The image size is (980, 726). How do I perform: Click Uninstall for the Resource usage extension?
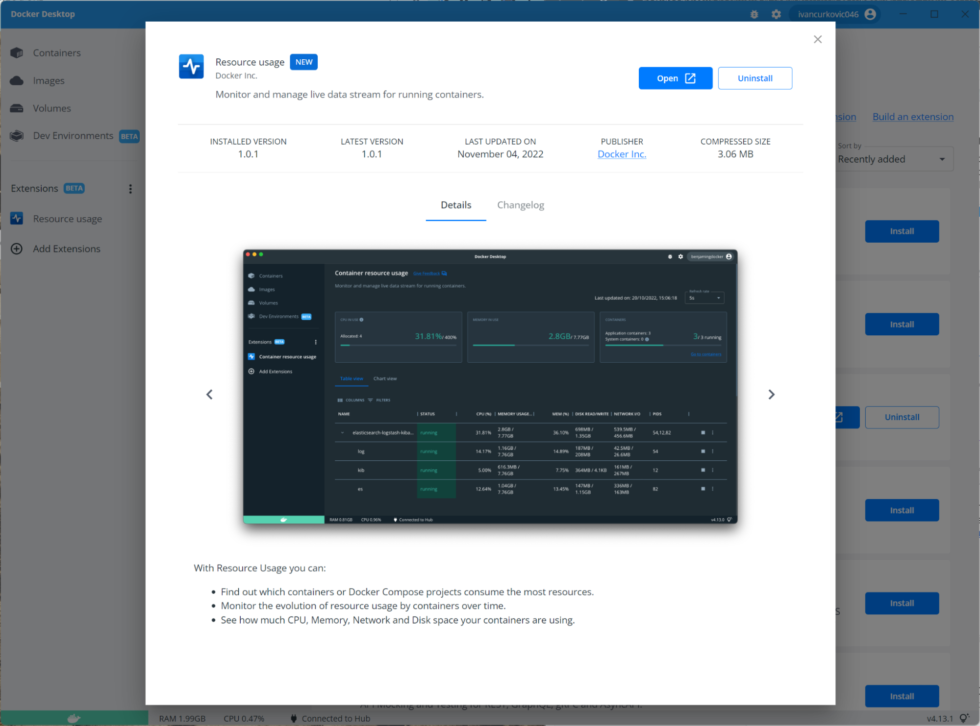[757, 77]
